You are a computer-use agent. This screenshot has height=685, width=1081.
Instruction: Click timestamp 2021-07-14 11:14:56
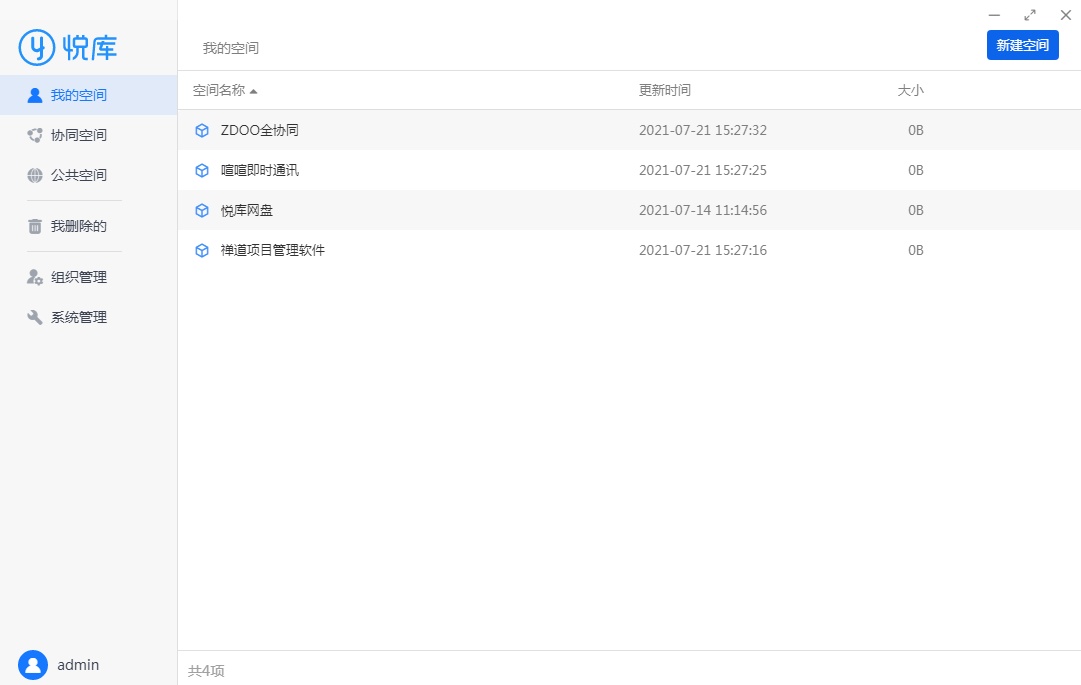coord(703,210)
